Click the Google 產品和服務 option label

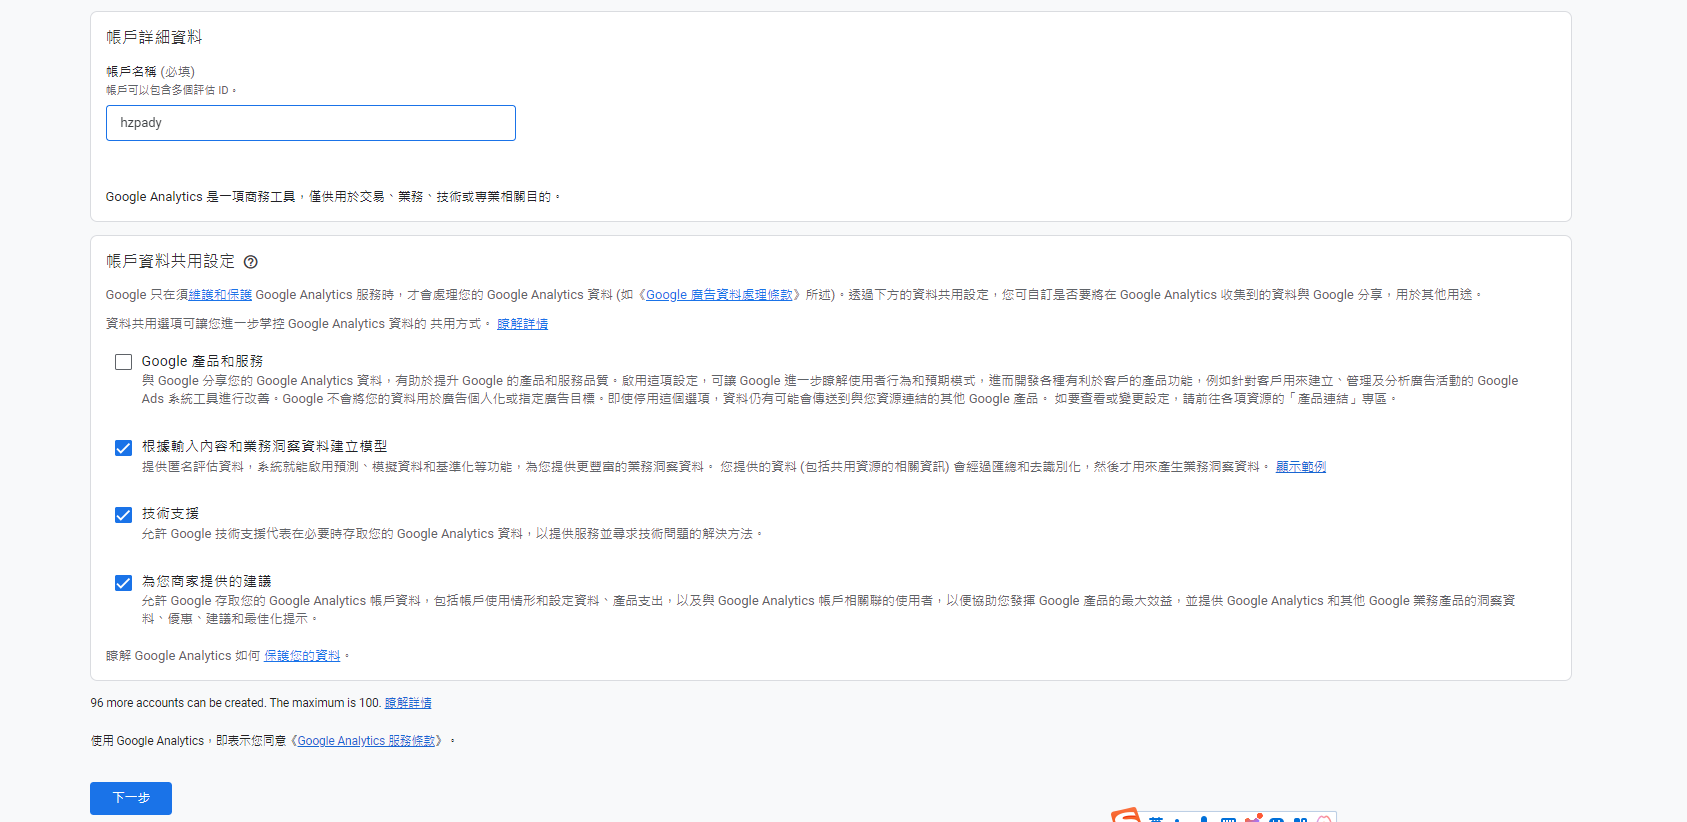click(202, 361)
